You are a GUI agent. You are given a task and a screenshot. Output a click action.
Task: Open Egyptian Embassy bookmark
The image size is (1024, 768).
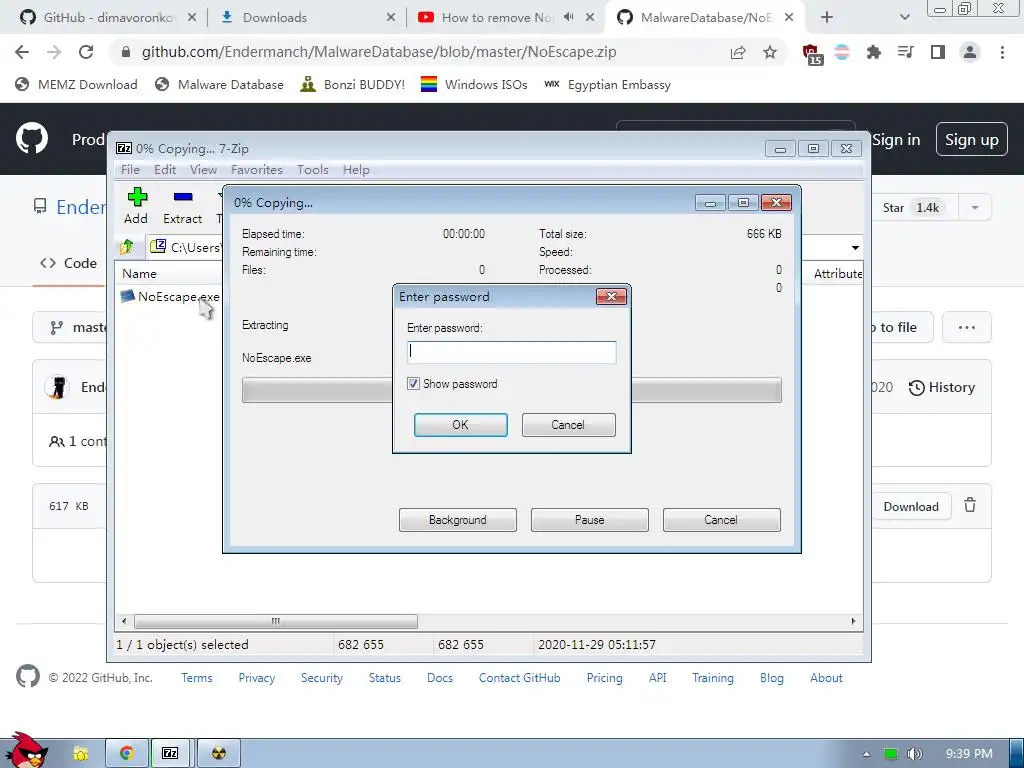click(x=607, y=84)
